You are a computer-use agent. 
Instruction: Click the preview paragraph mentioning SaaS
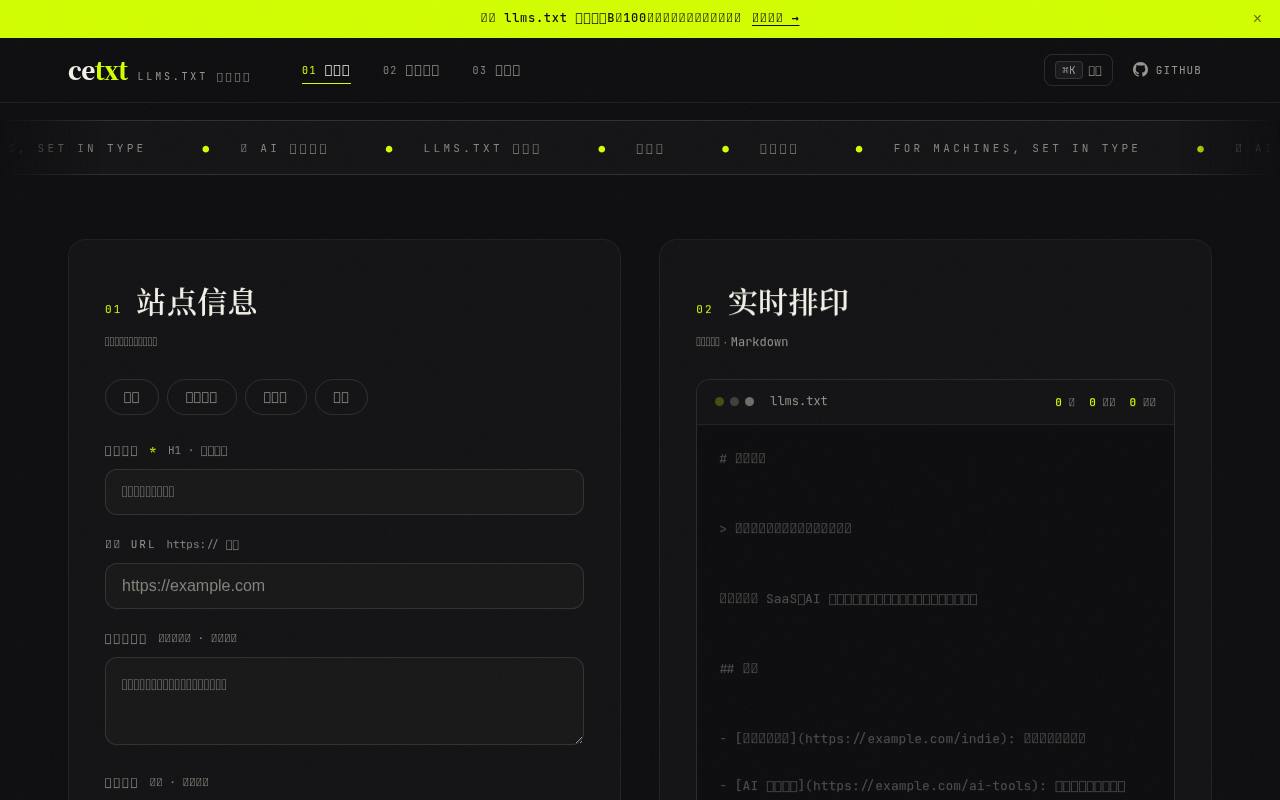848,599
